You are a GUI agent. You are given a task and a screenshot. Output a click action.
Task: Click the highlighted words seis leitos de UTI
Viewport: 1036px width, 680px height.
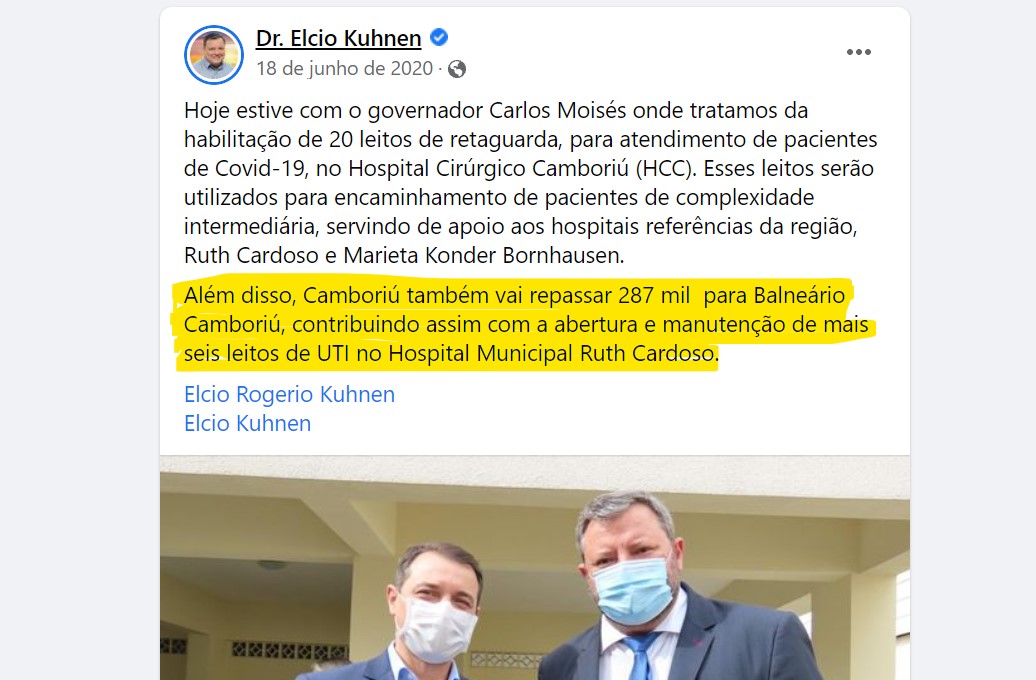[x=266, y=354]
